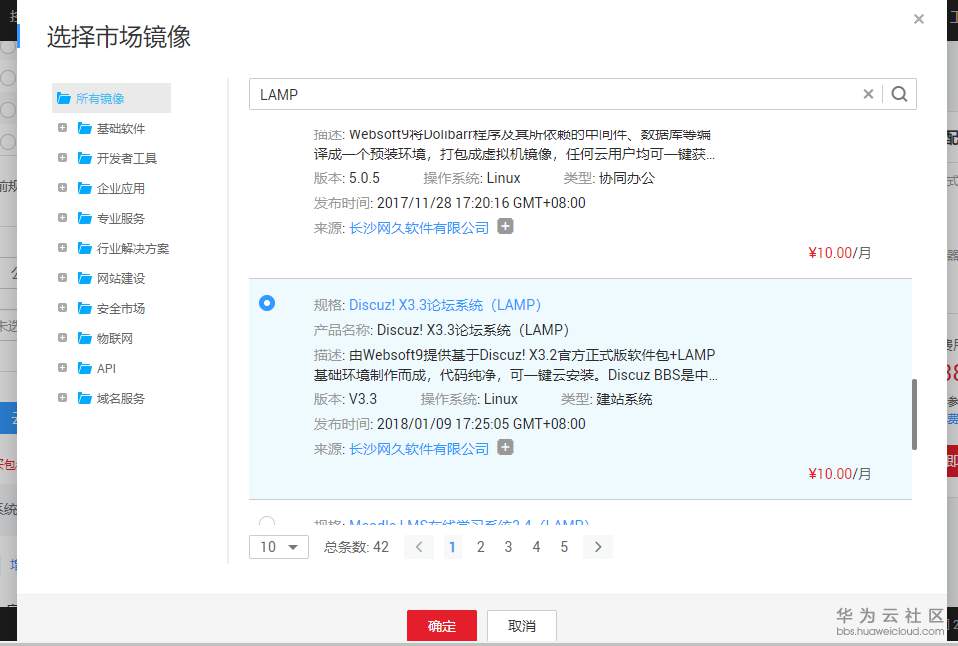Click the 物联网 folder icon
958x646 pixels.
tap(84, 338)
